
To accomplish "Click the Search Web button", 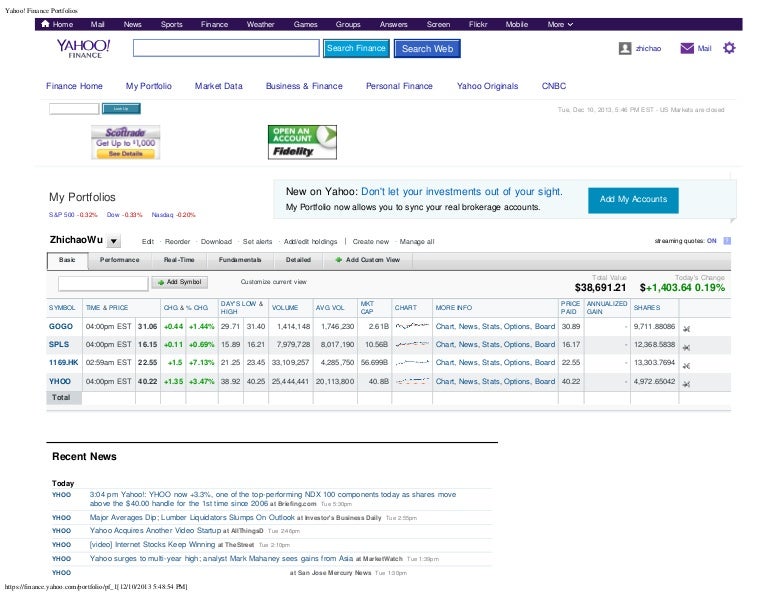I will tap(427, 48).
